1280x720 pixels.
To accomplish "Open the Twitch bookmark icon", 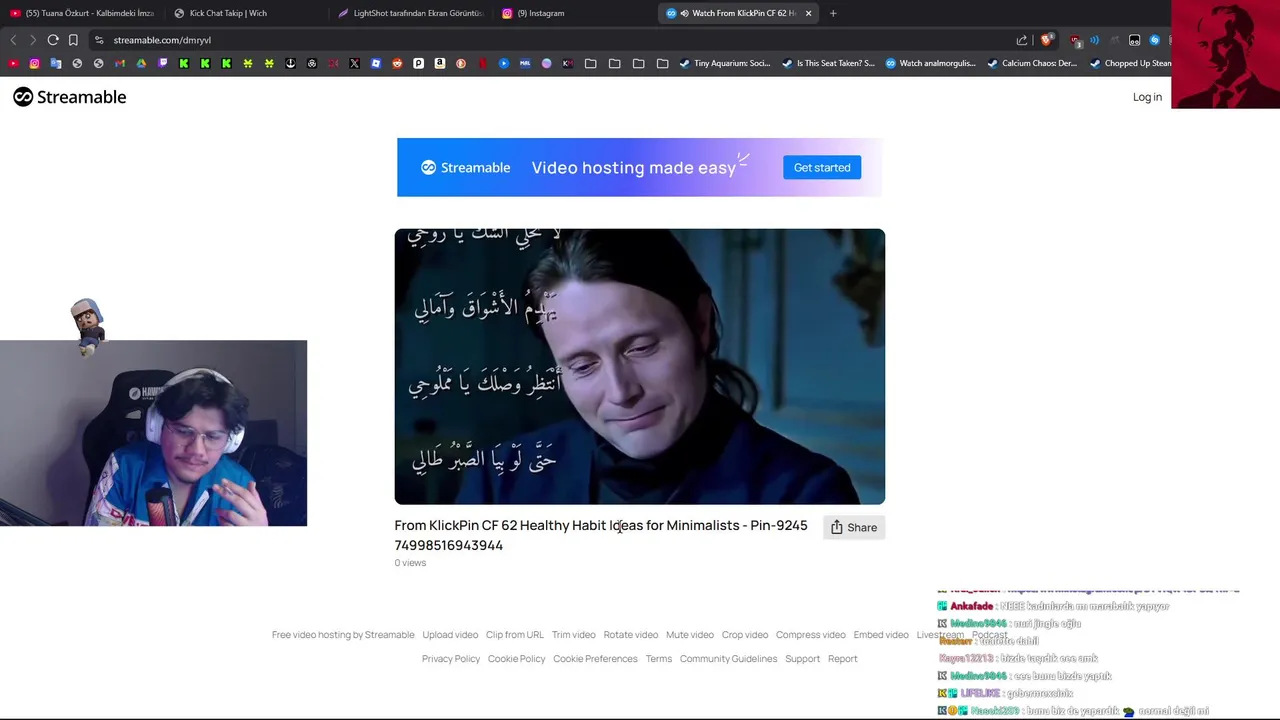I will click(x=163, y=63).
